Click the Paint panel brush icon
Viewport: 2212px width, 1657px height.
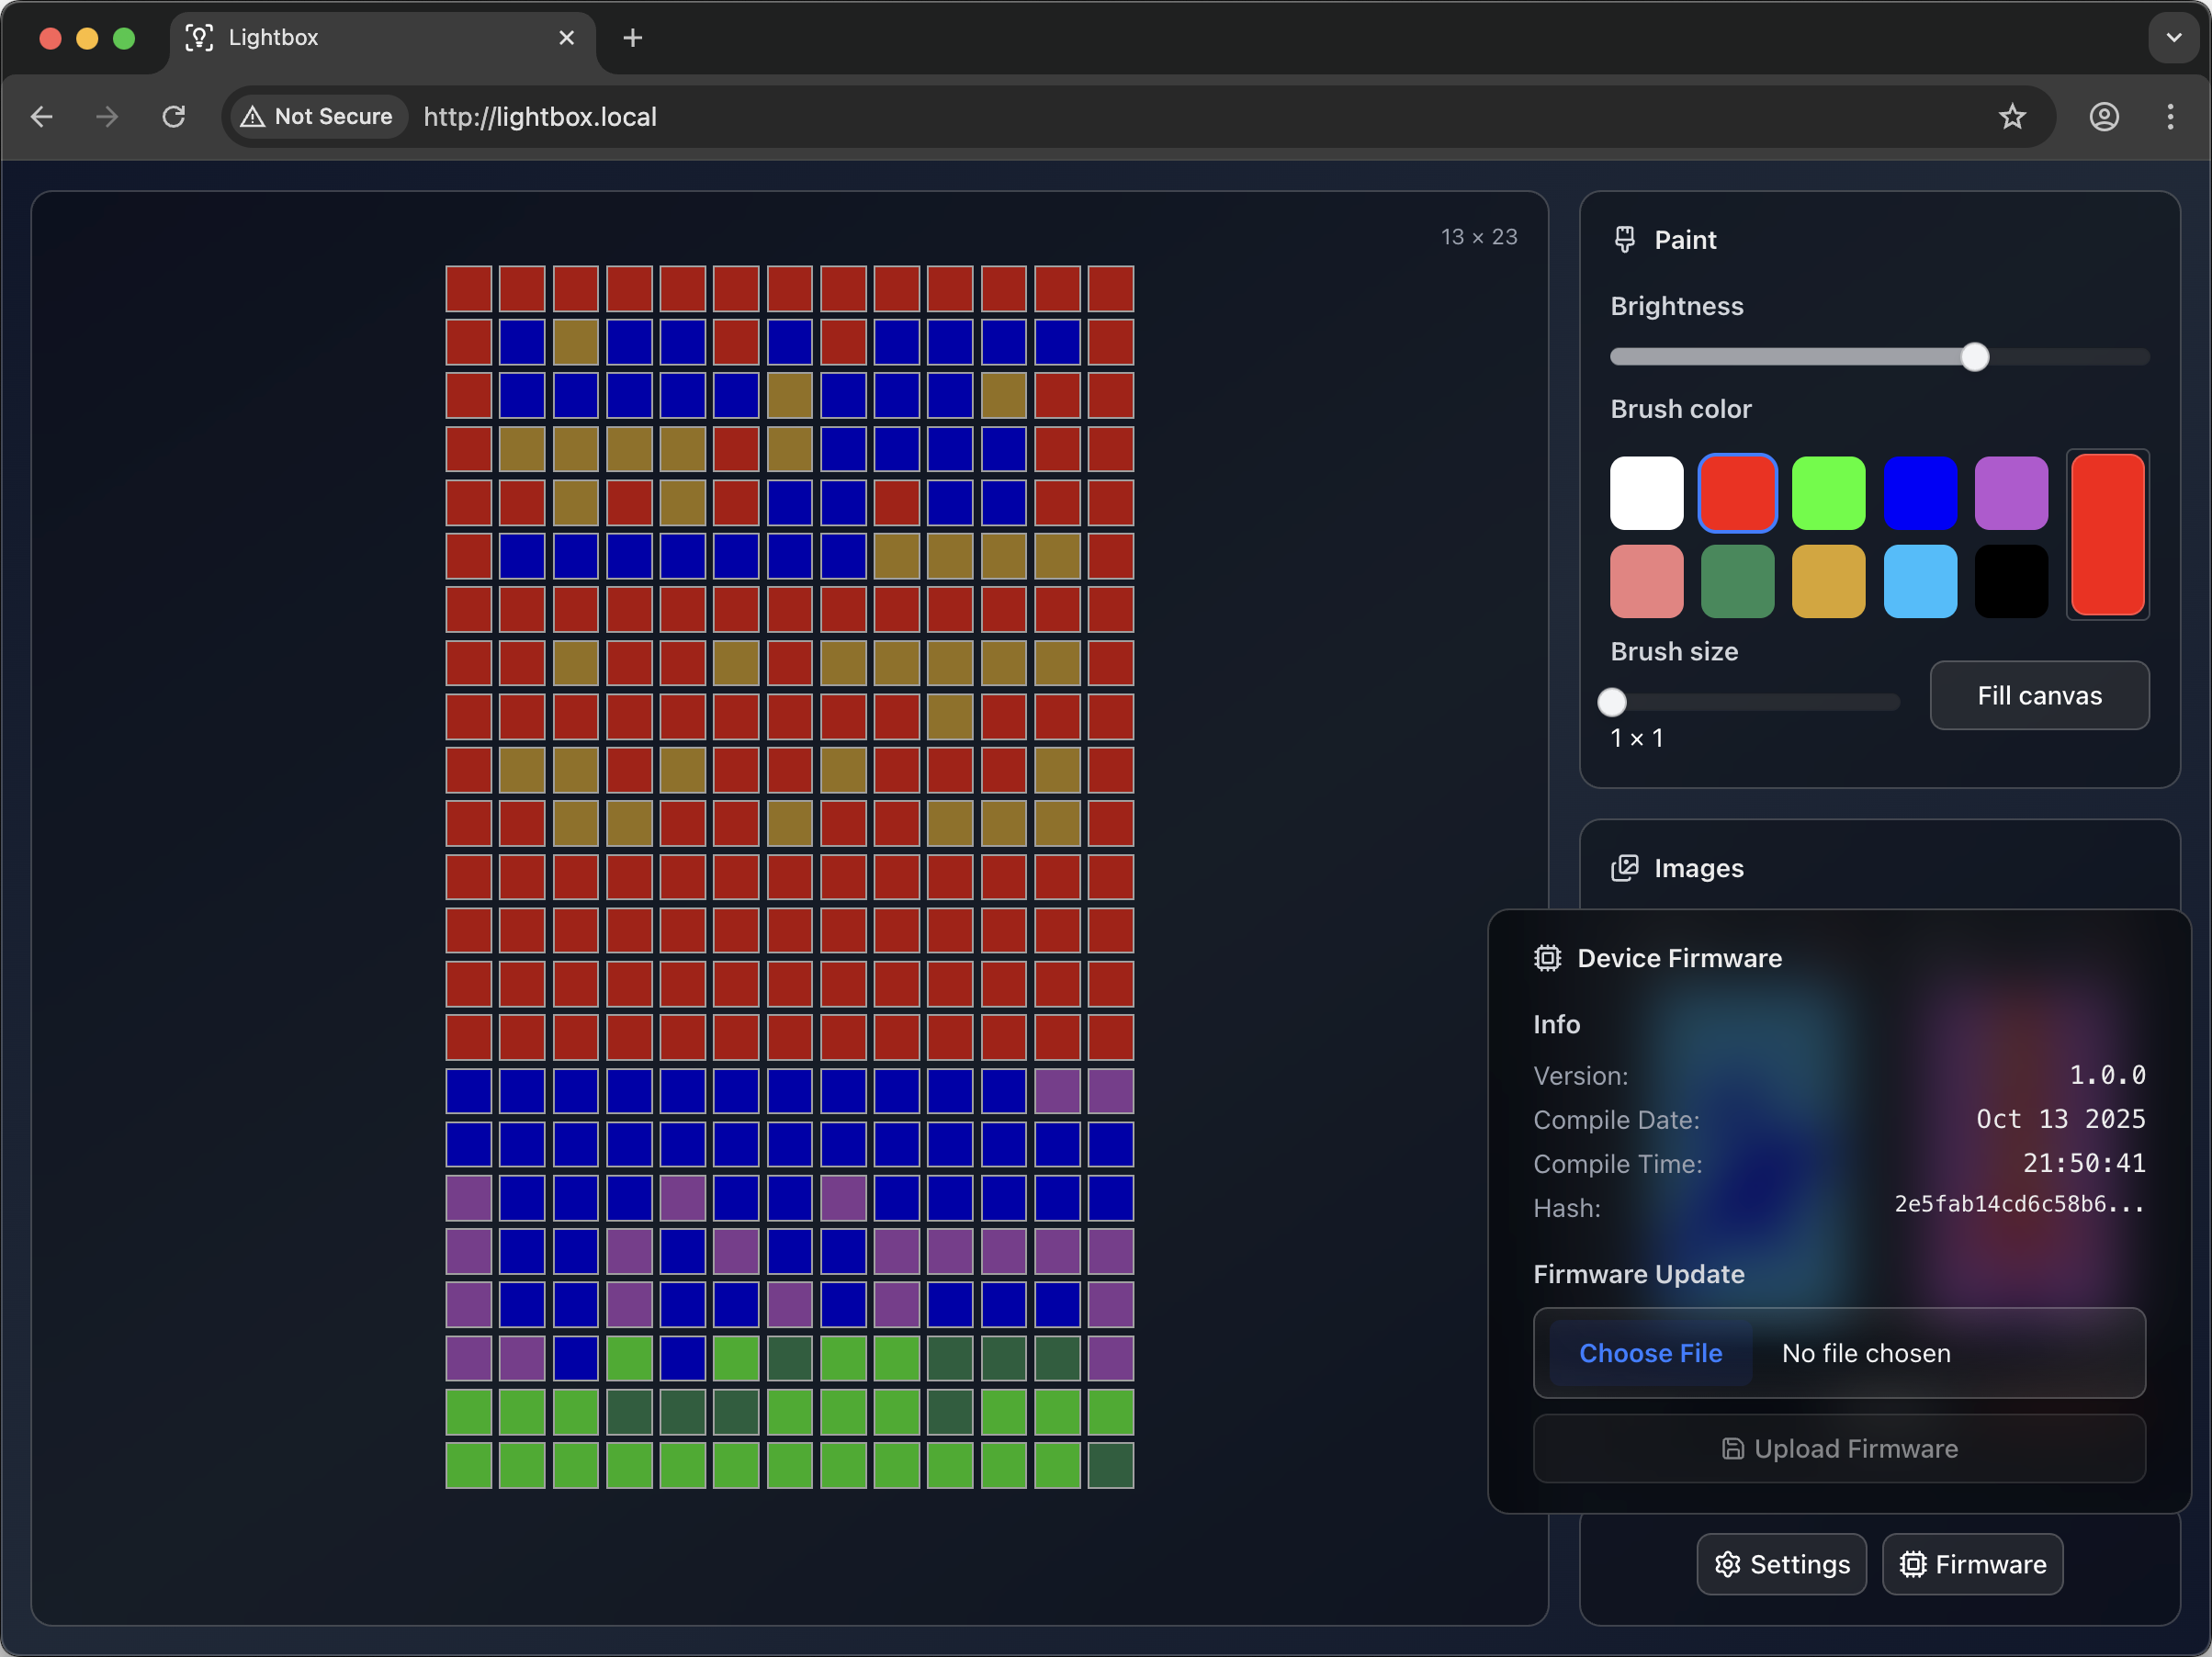[1625, 239]
